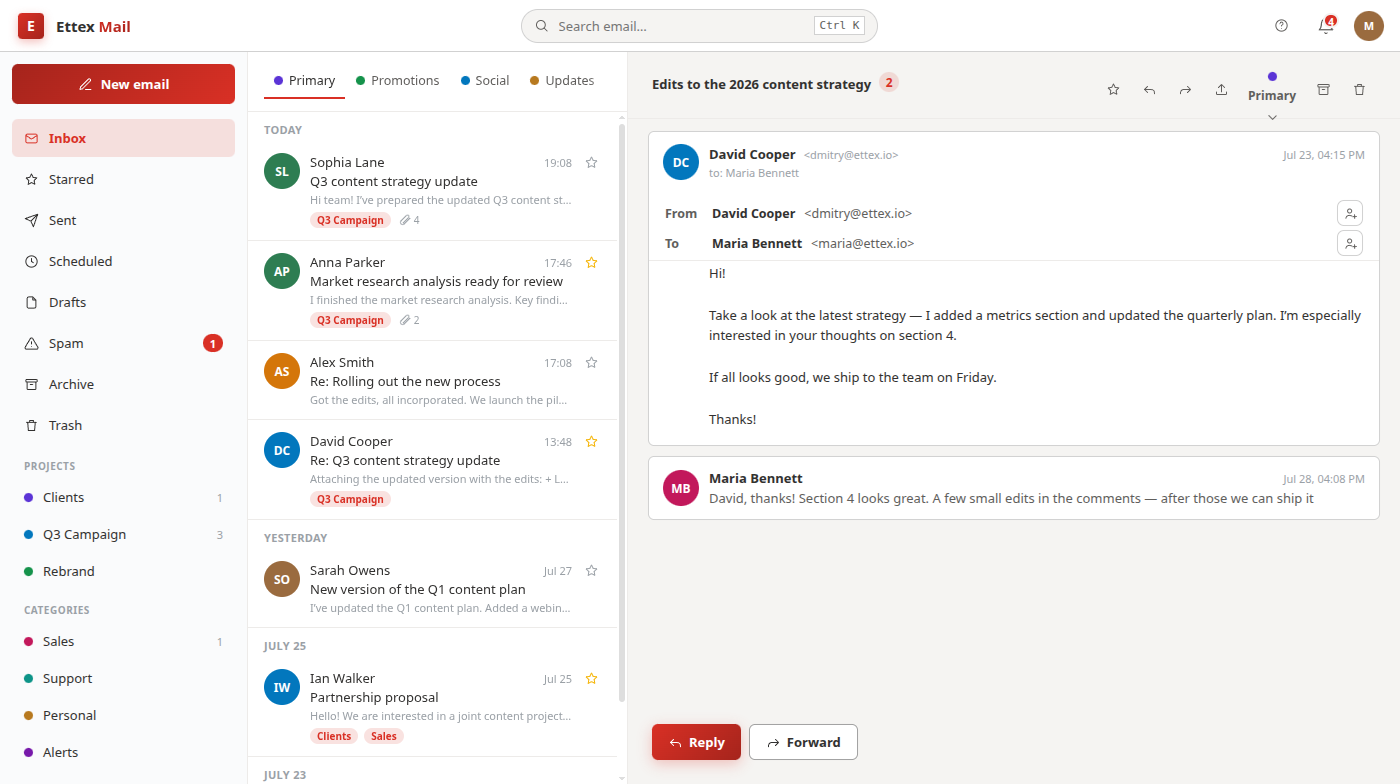Unstar David Cooper's Q3 email
Viewport: 1400px width, 784px height.
[x=591, y=442]
